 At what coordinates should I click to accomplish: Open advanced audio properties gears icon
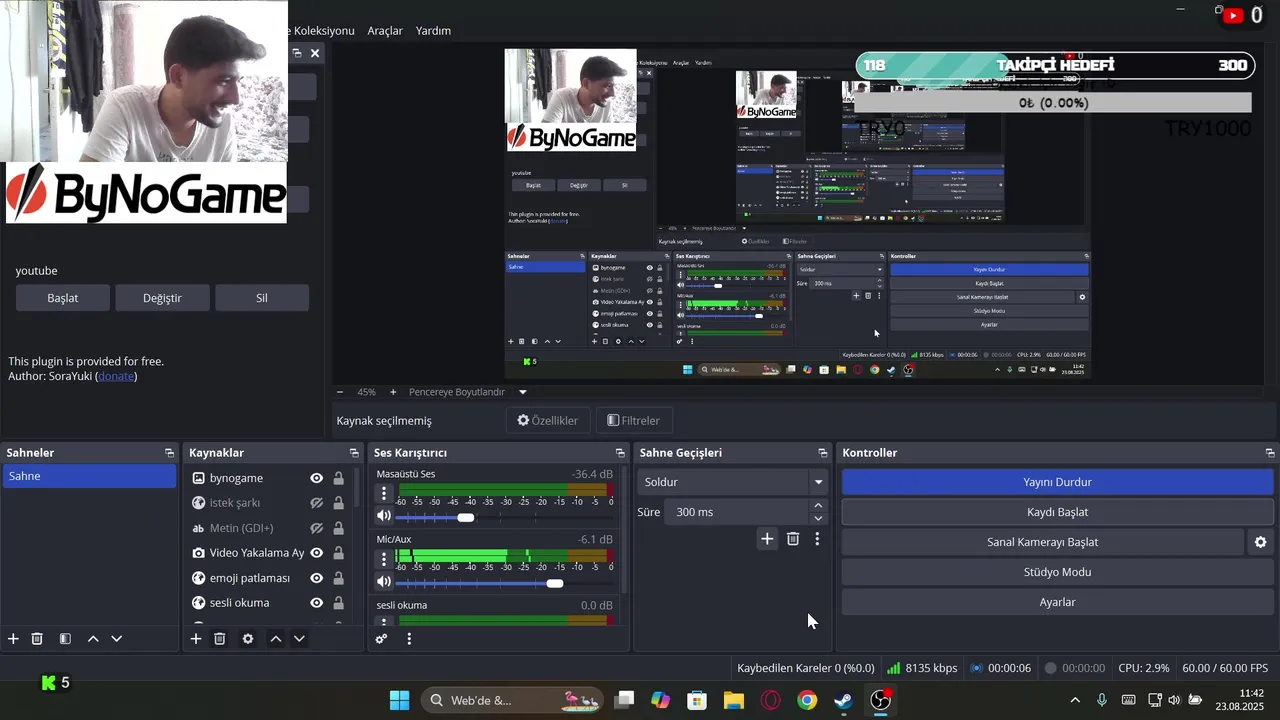coord(381,639)
